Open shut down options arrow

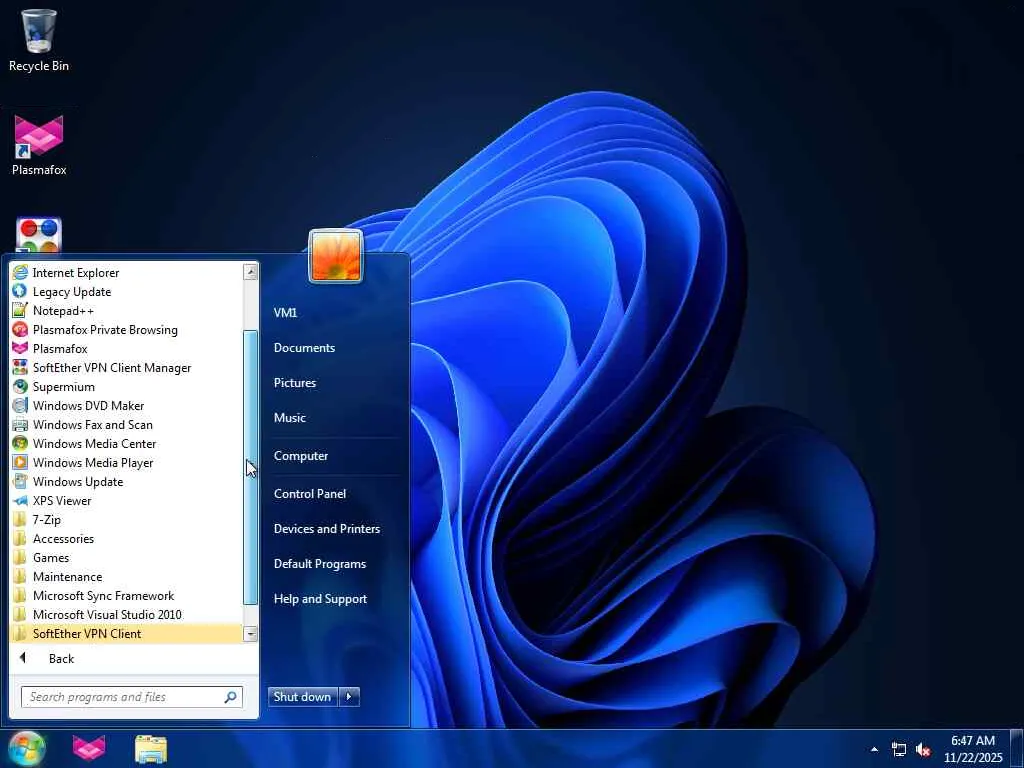point(349,697)
